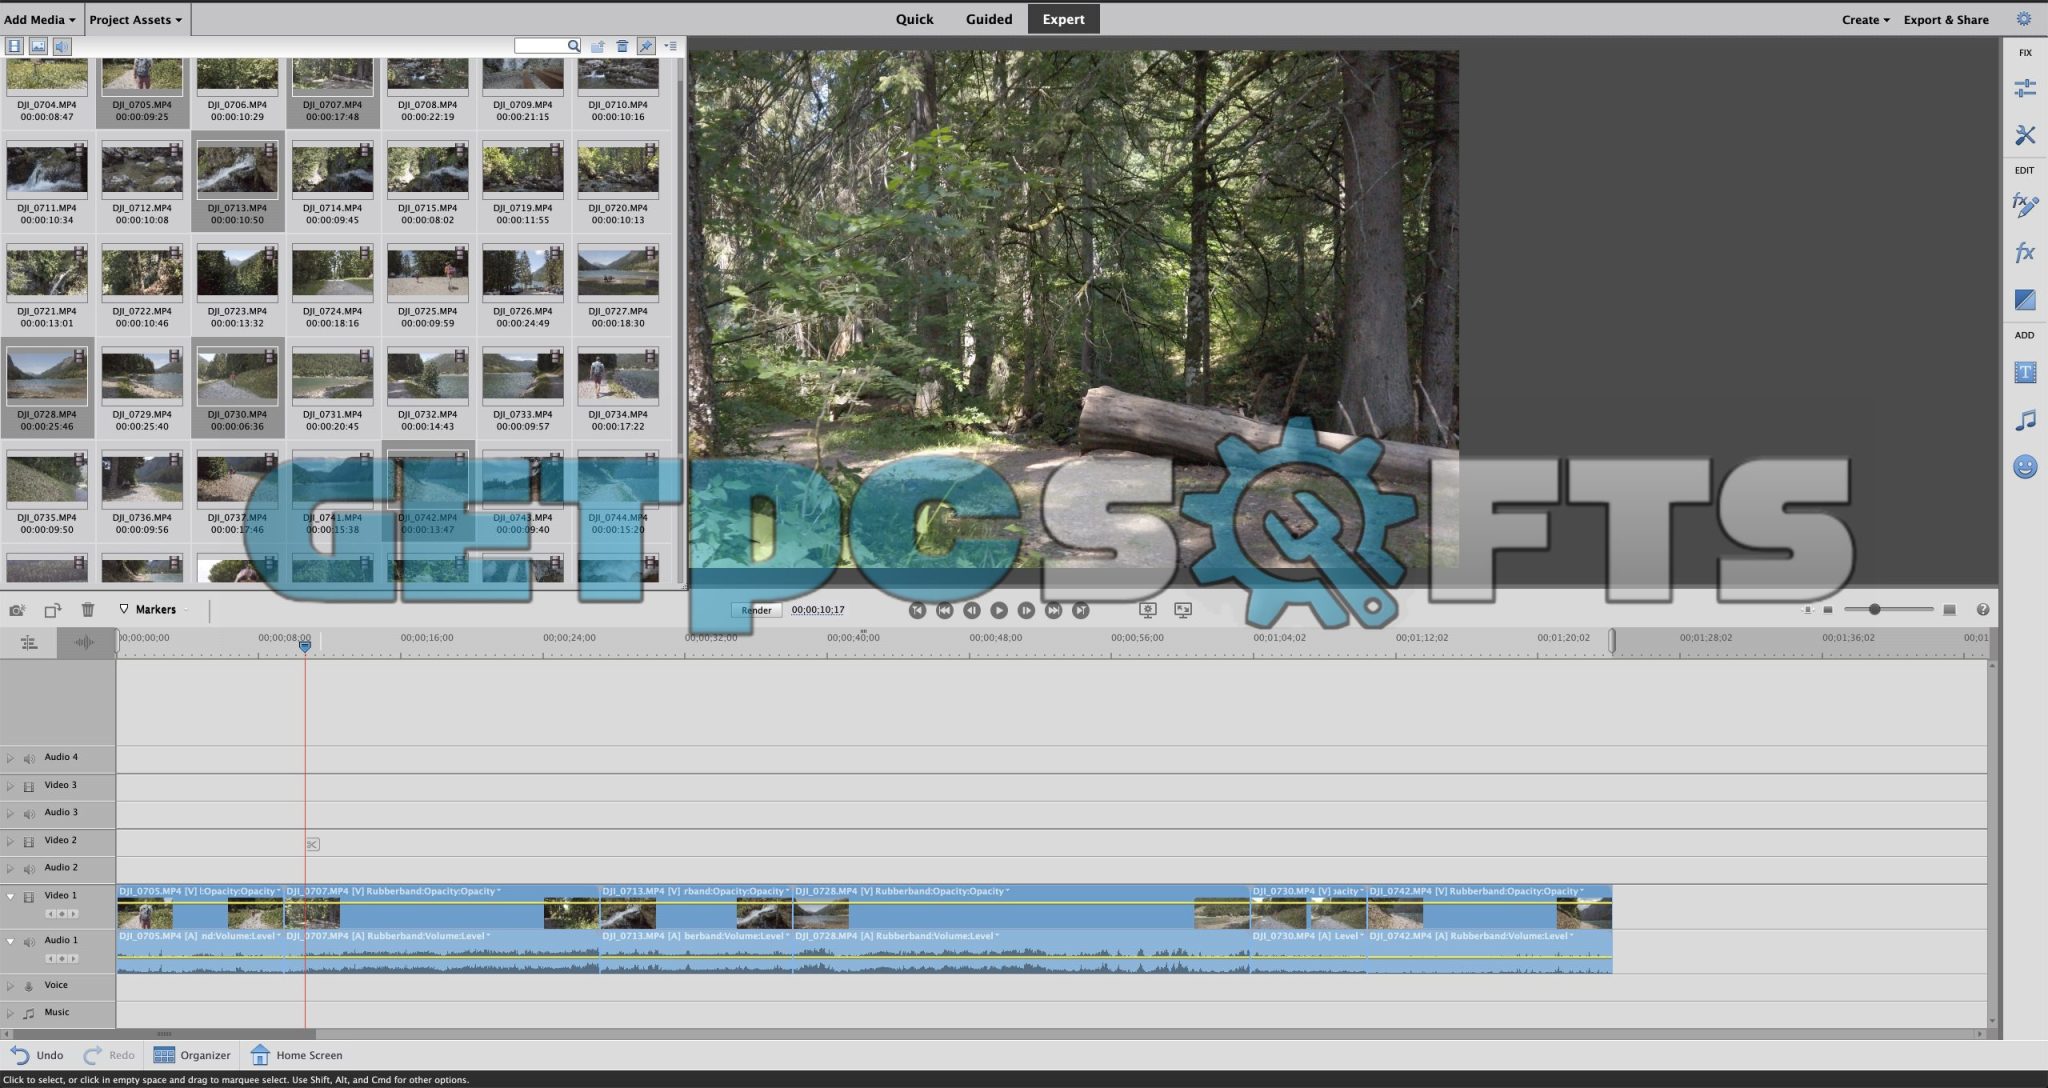This screenshot has width=2048, height=1088.
Task: Click the Play button in monitor controls
Action: 998,610
